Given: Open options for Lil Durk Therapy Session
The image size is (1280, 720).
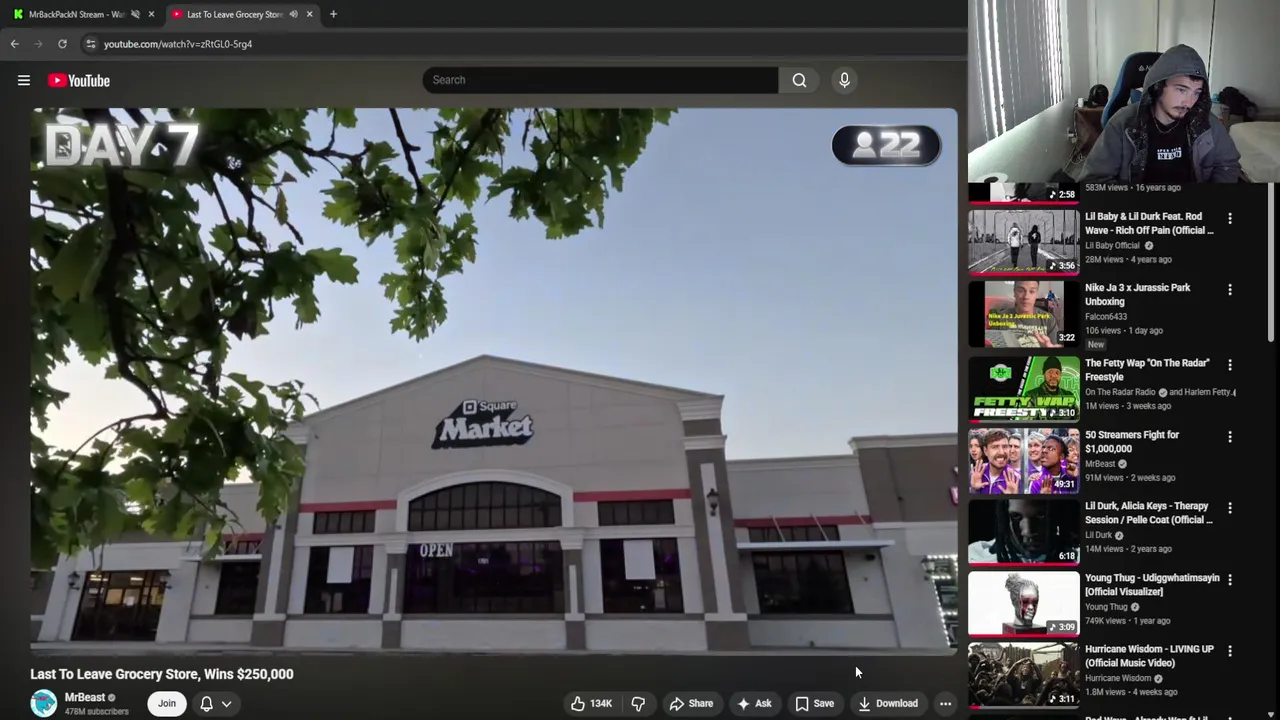Looking at the screenshot, I should click(1230, 508).
